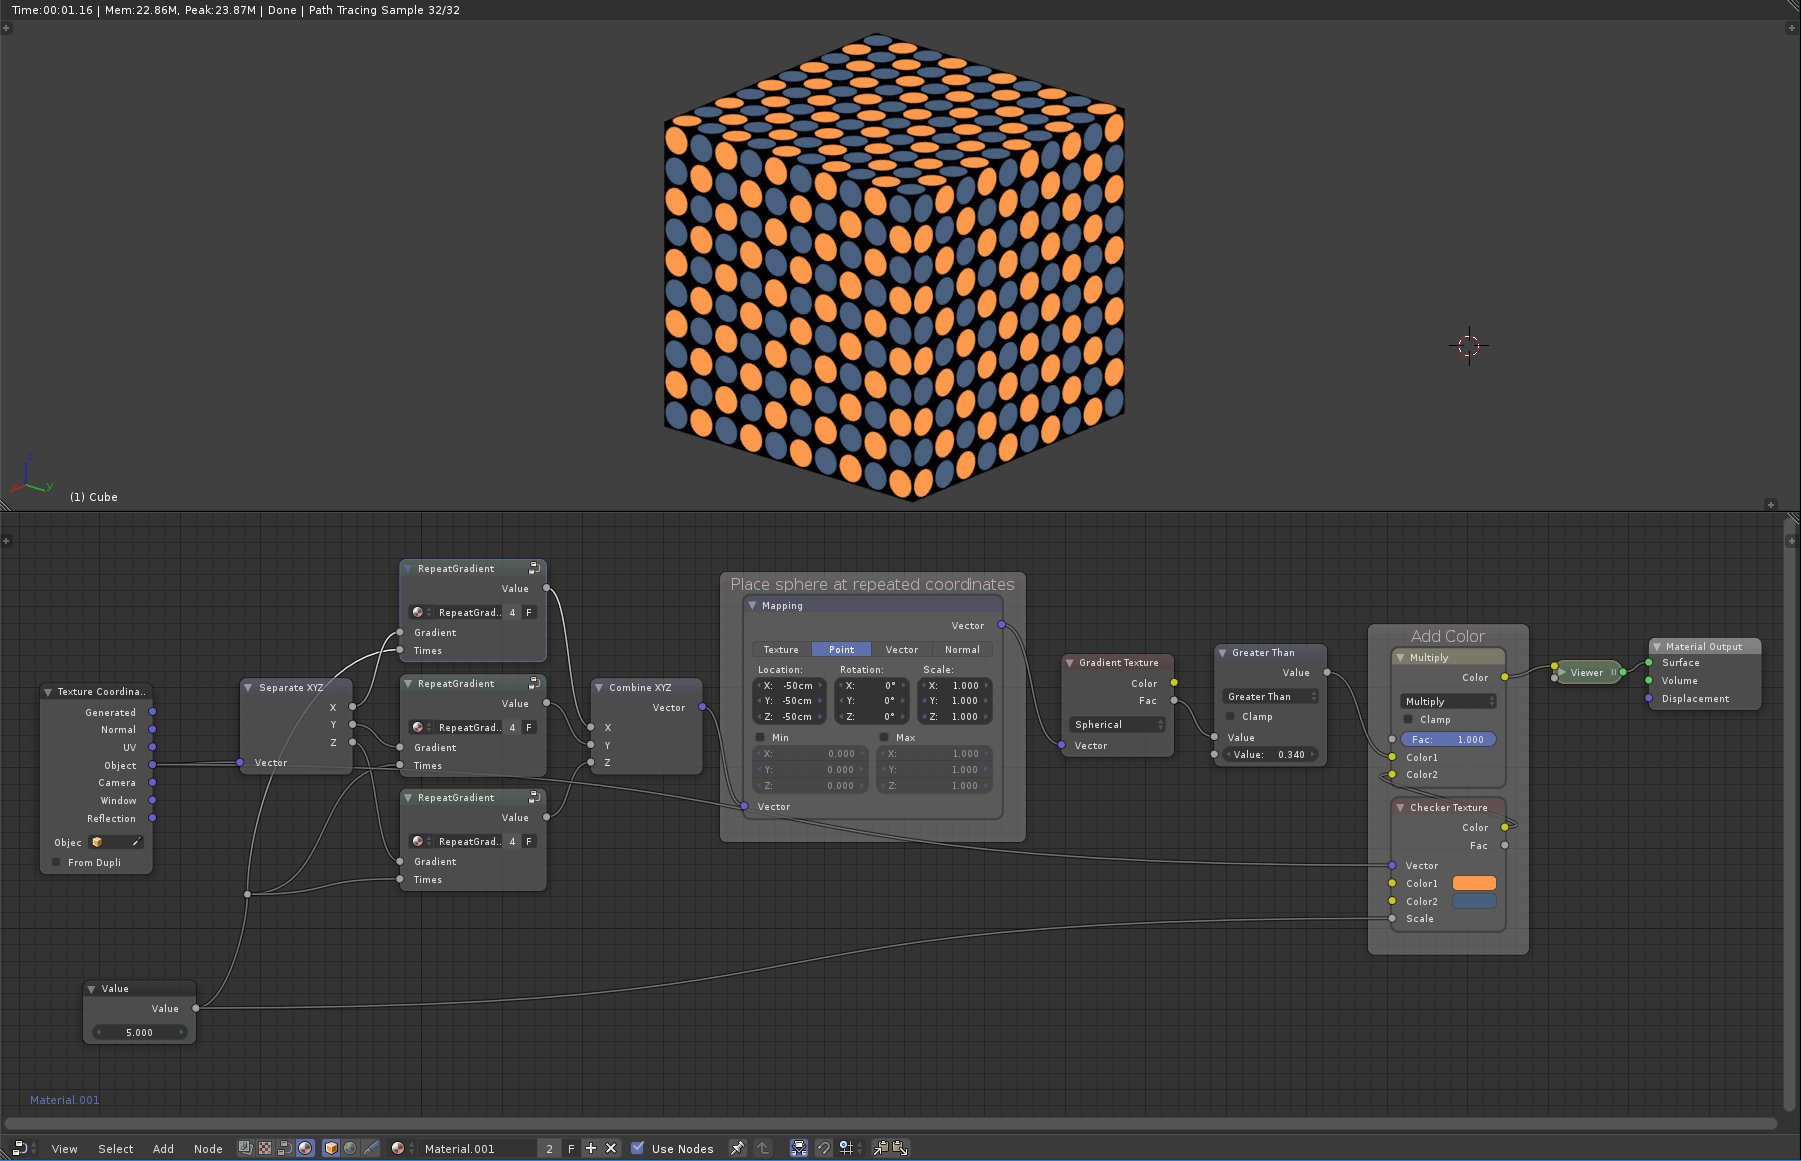This screenshot has height=1161, width=1801.
Task: Click the pin node tree icon
Action: pos(737,1148)
